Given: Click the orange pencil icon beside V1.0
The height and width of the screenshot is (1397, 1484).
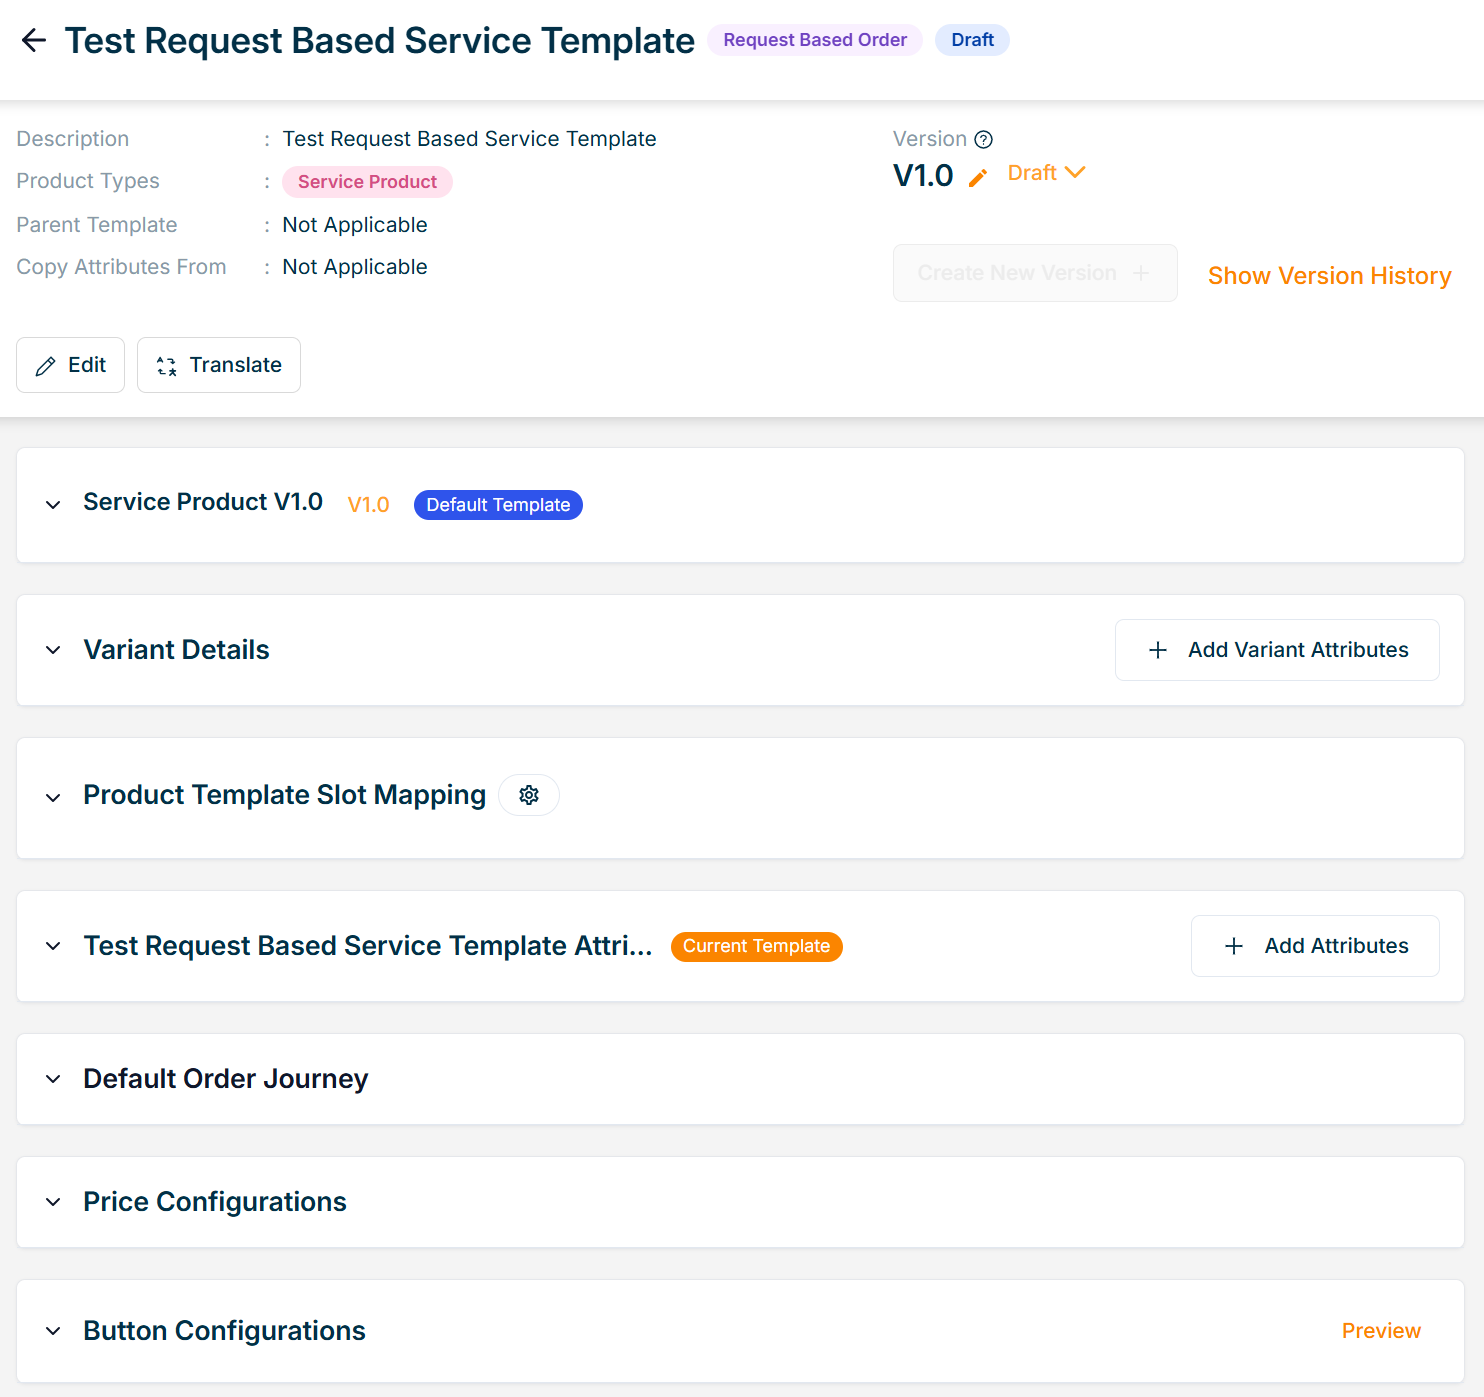Looking at the screenshot, I should point(978,178).
